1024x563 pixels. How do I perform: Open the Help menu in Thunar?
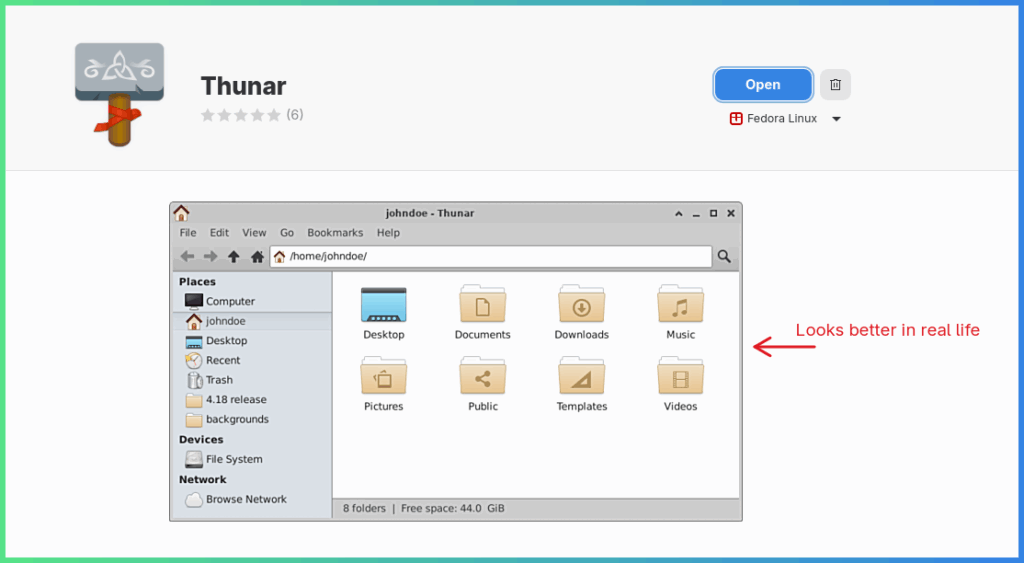388,233
